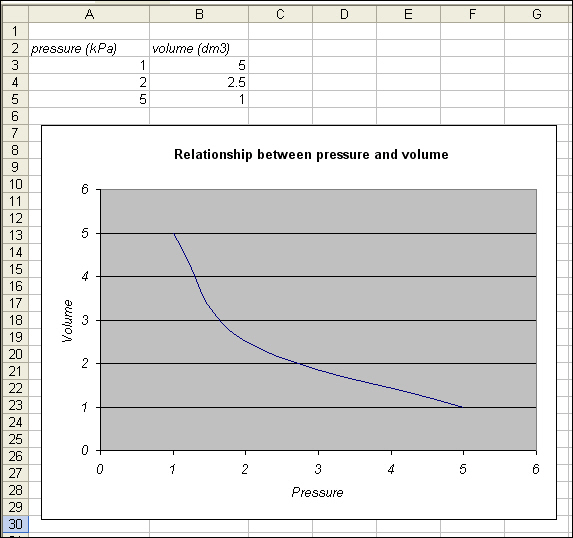This screenshot has height=538, width=573.
Task: Select cell A5 with value 5
Action: pyautogui.click(x=89, y=99)
